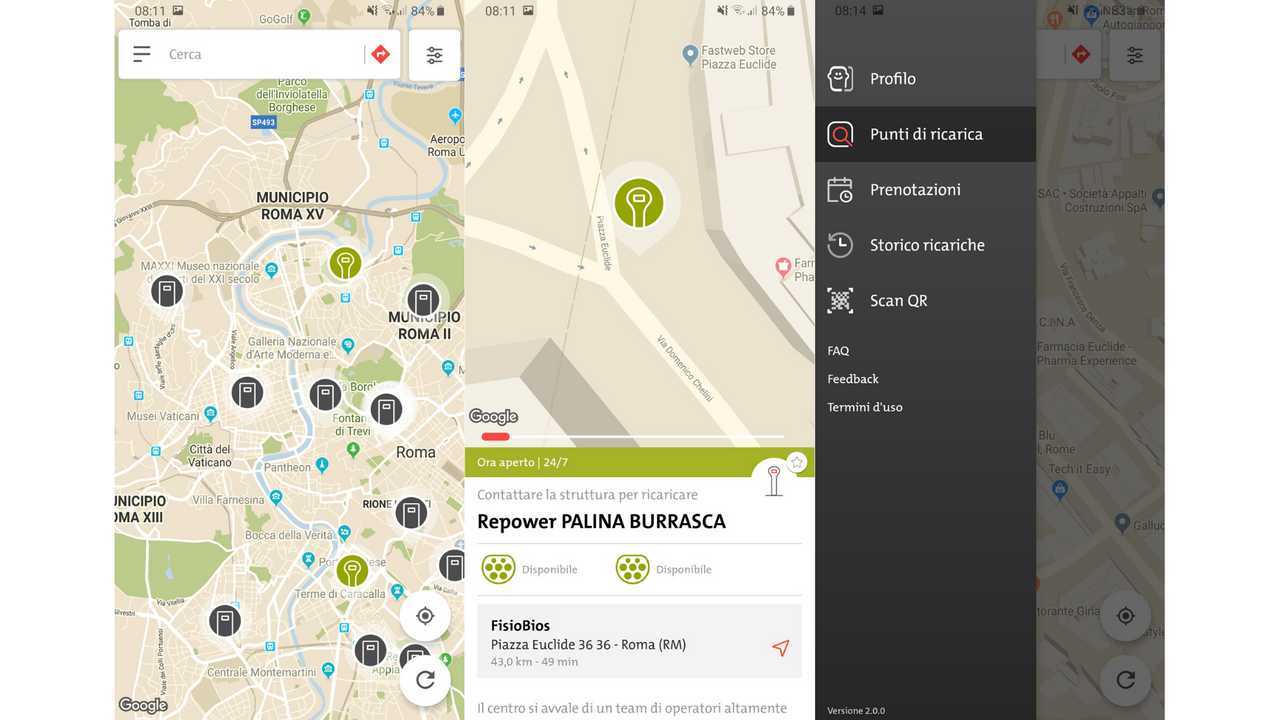Select the charging marker near Via Portuense

click(225, 621)
